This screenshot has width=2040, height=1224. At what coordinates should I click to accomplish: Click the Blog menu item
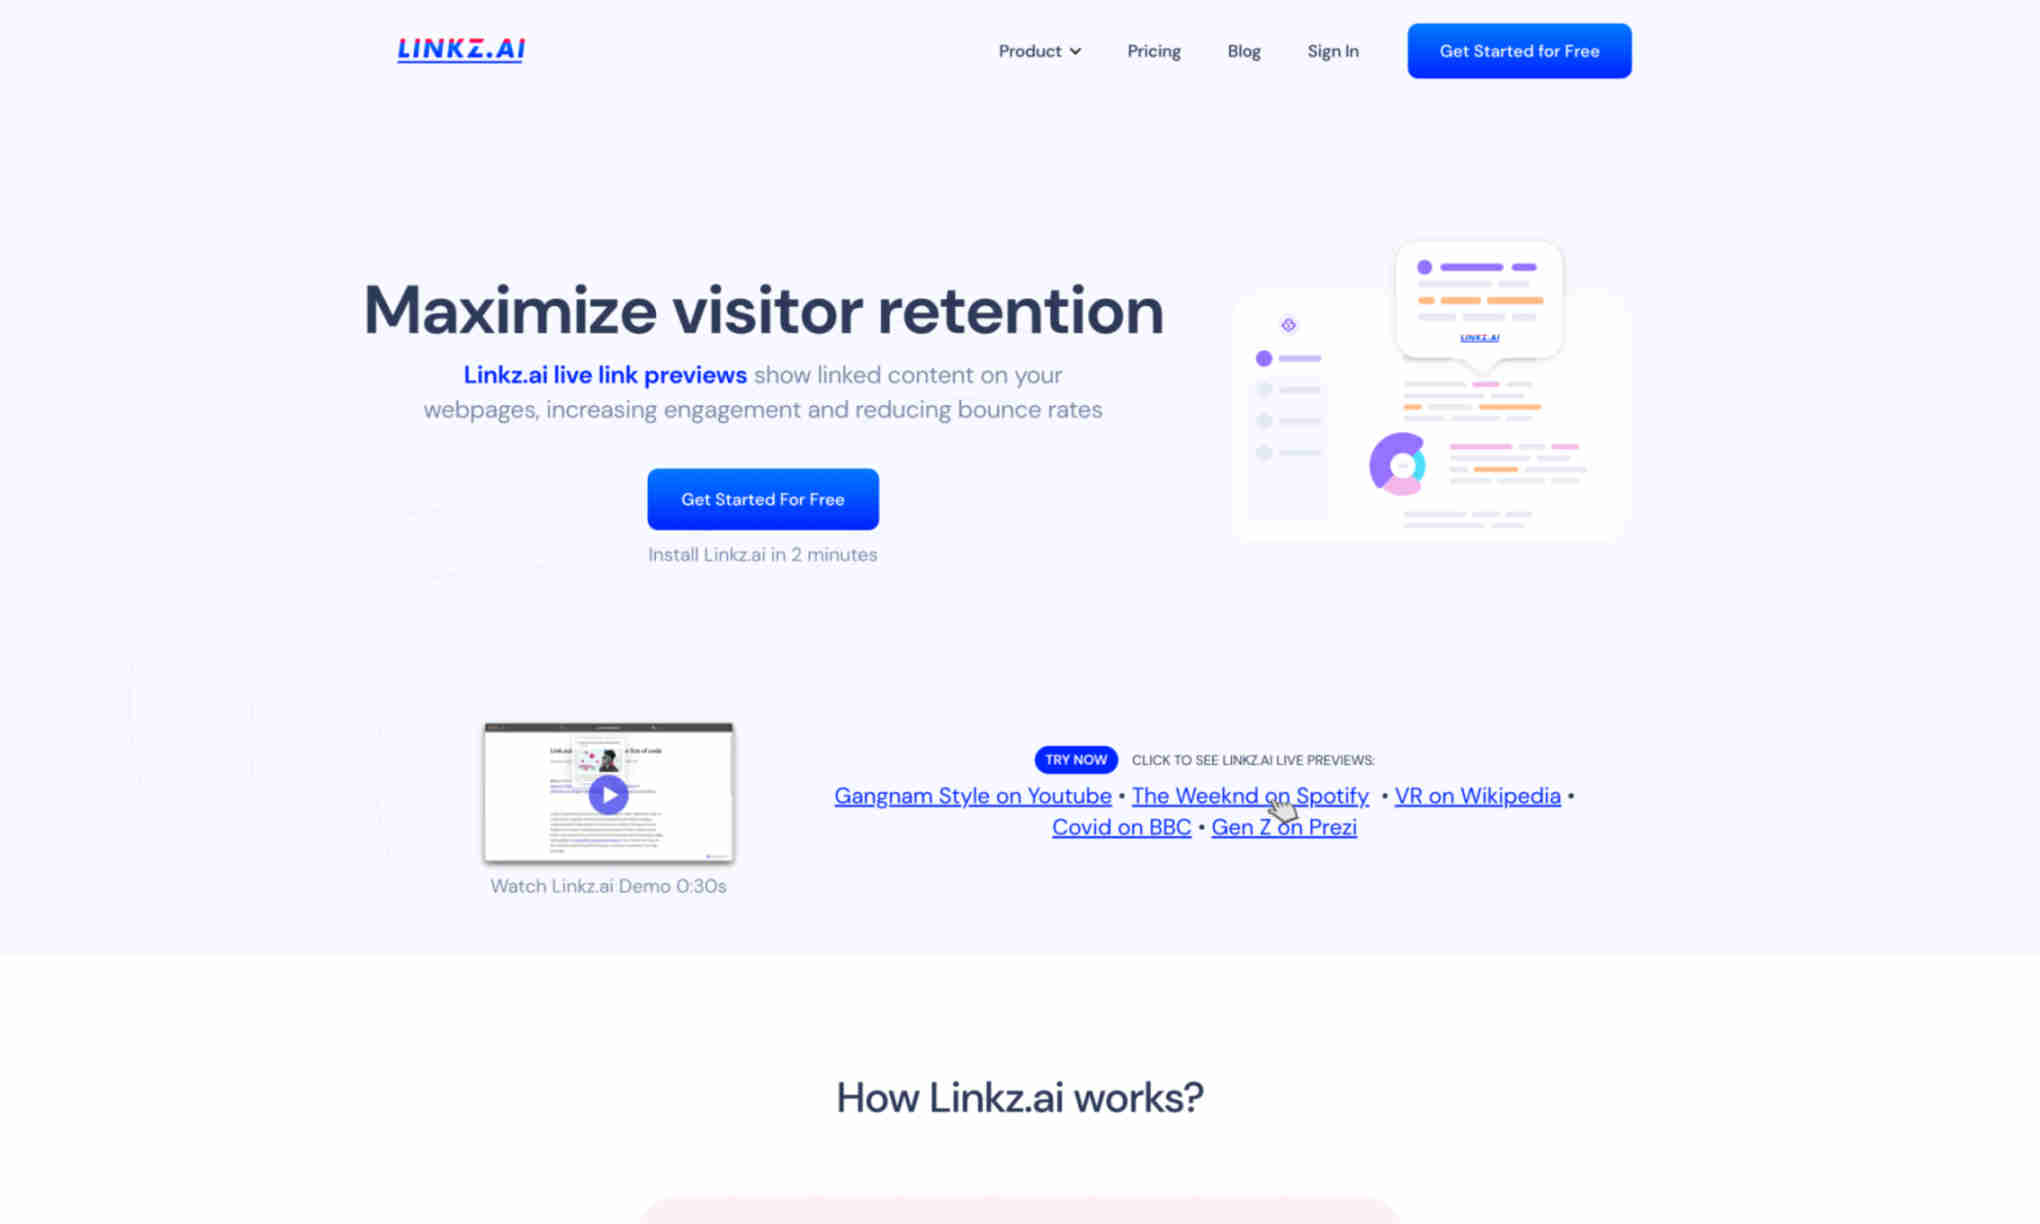click(x=1244, y=51)
